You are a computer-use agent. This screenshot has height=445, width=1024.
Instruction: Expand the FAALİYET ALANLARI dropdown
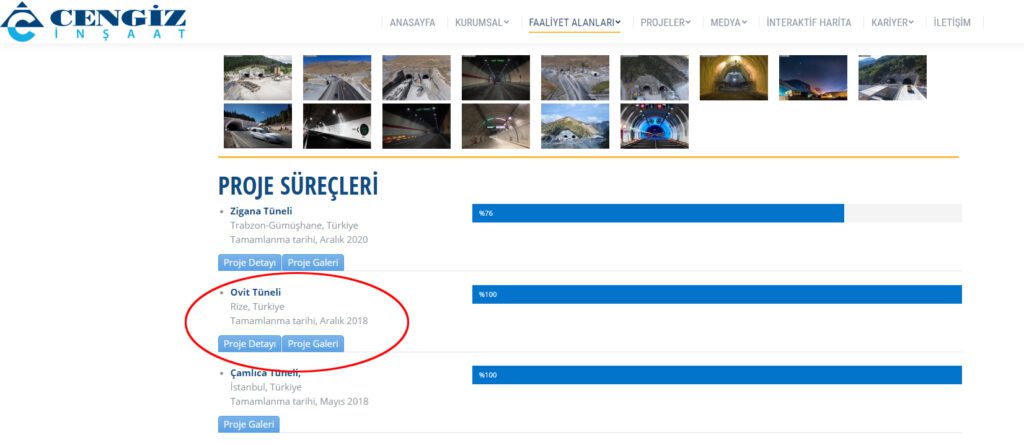(x=574, y=22)
